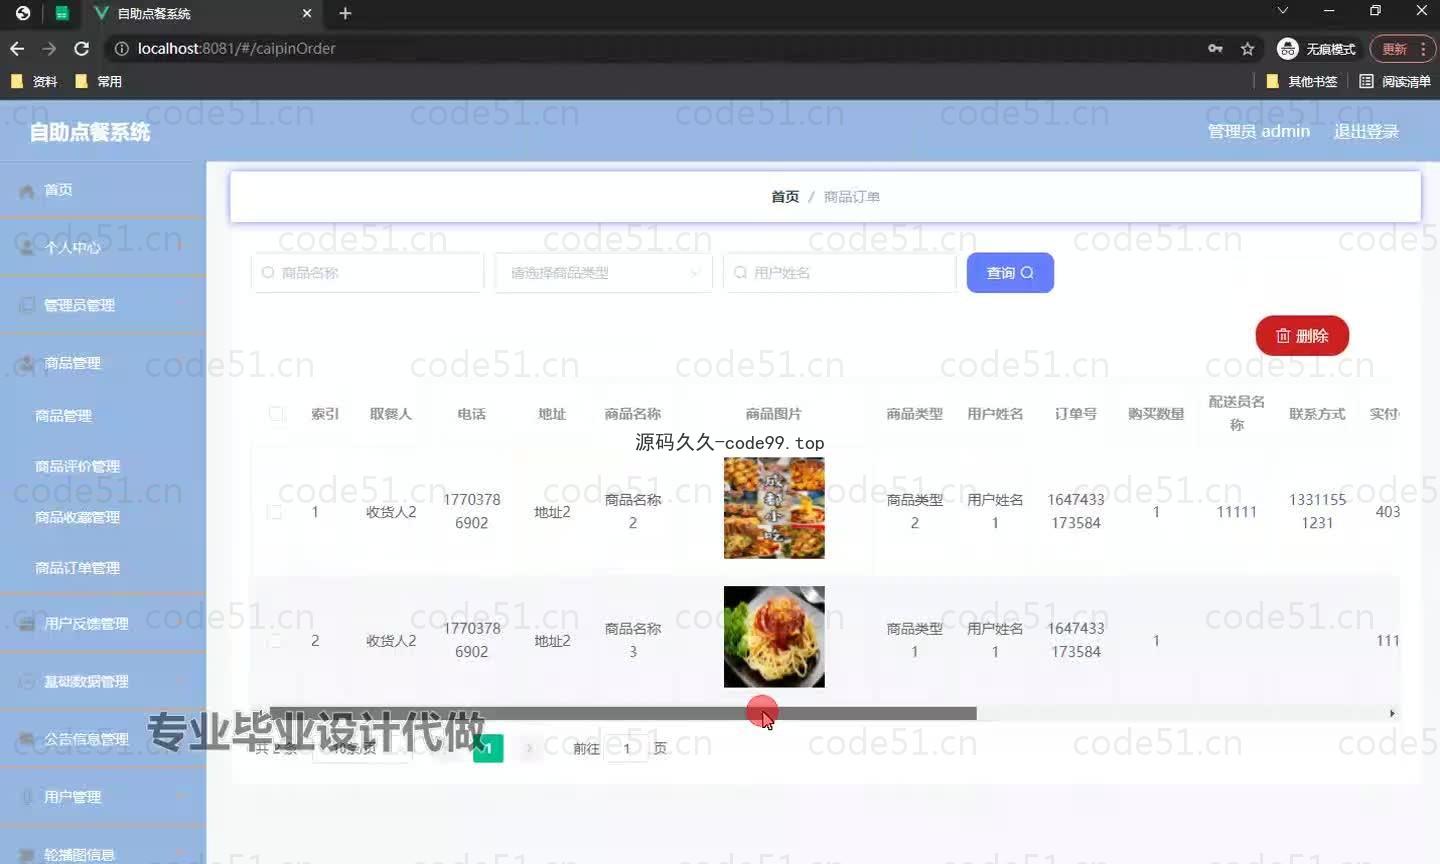Open the 商品评价管理 submenu item
This screenshot has height=864, width=1440.
pyautogui.click(x=103, y=466)
